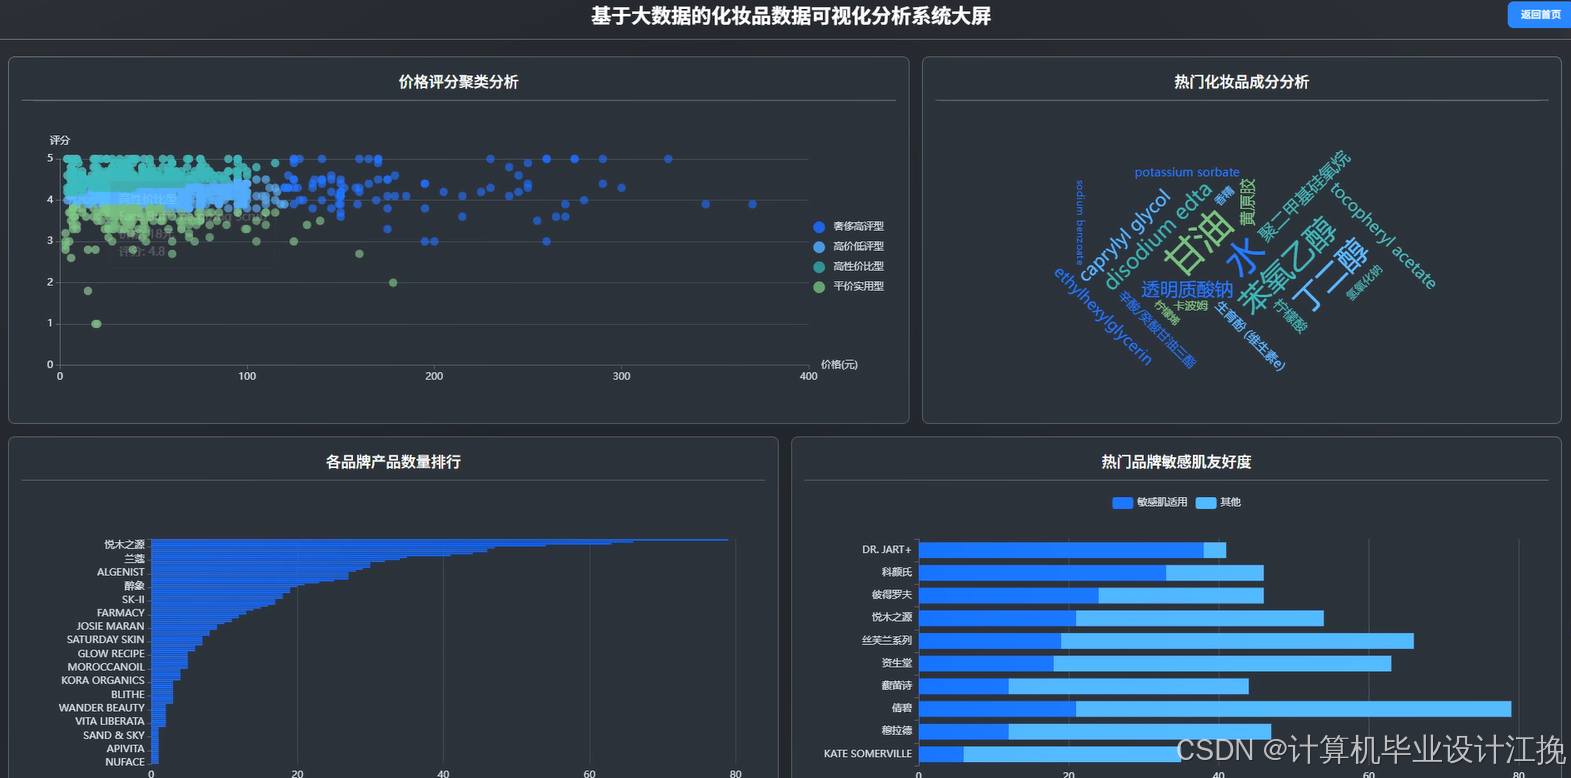The image size is (1571, 778).
Task: Click the 生育酚 (维生素e) word
Action: (x=1250, y=336)
